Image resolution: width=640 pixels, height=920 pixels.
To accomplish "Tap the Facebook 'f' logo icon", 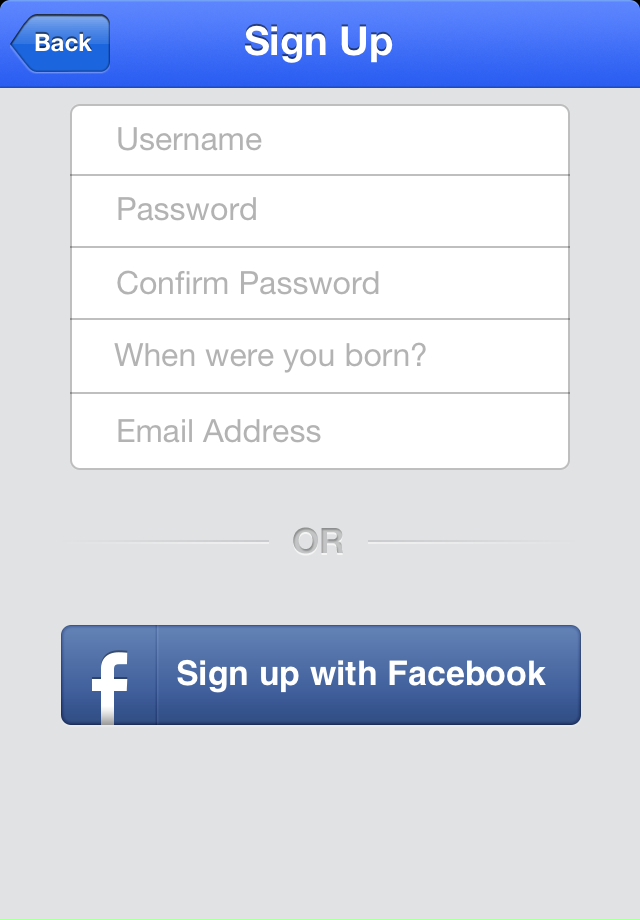I will [x=110, y=687].
